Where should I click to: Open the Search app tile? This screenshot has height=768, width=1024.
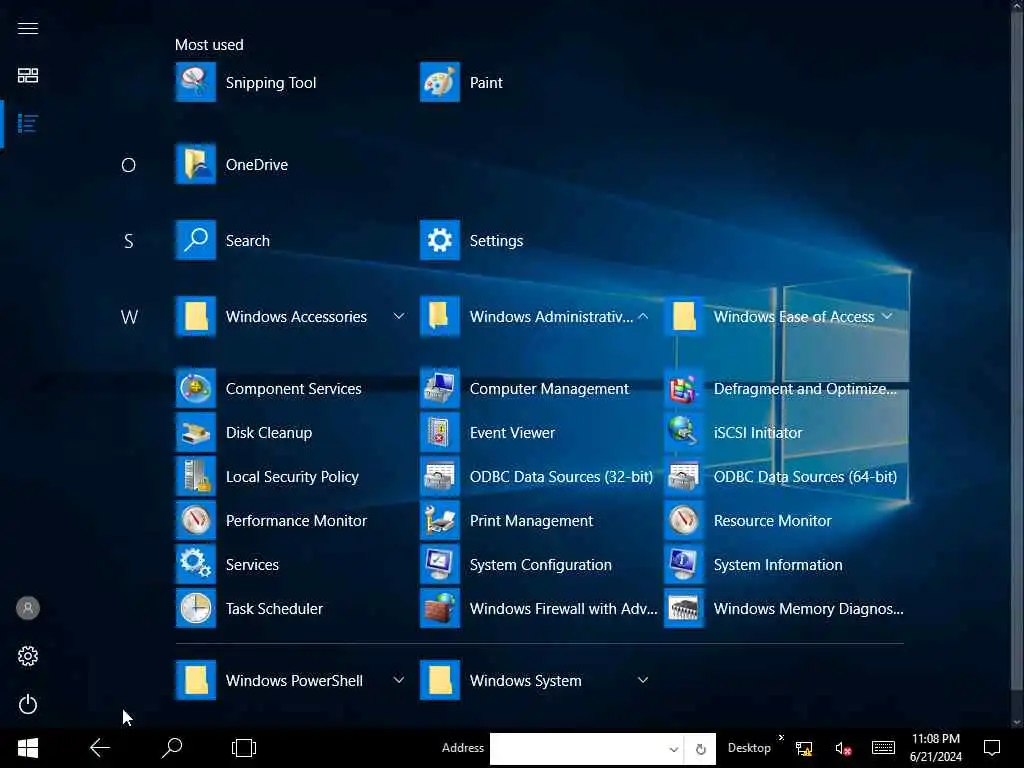pyautogui.click(x=195, y=240)
